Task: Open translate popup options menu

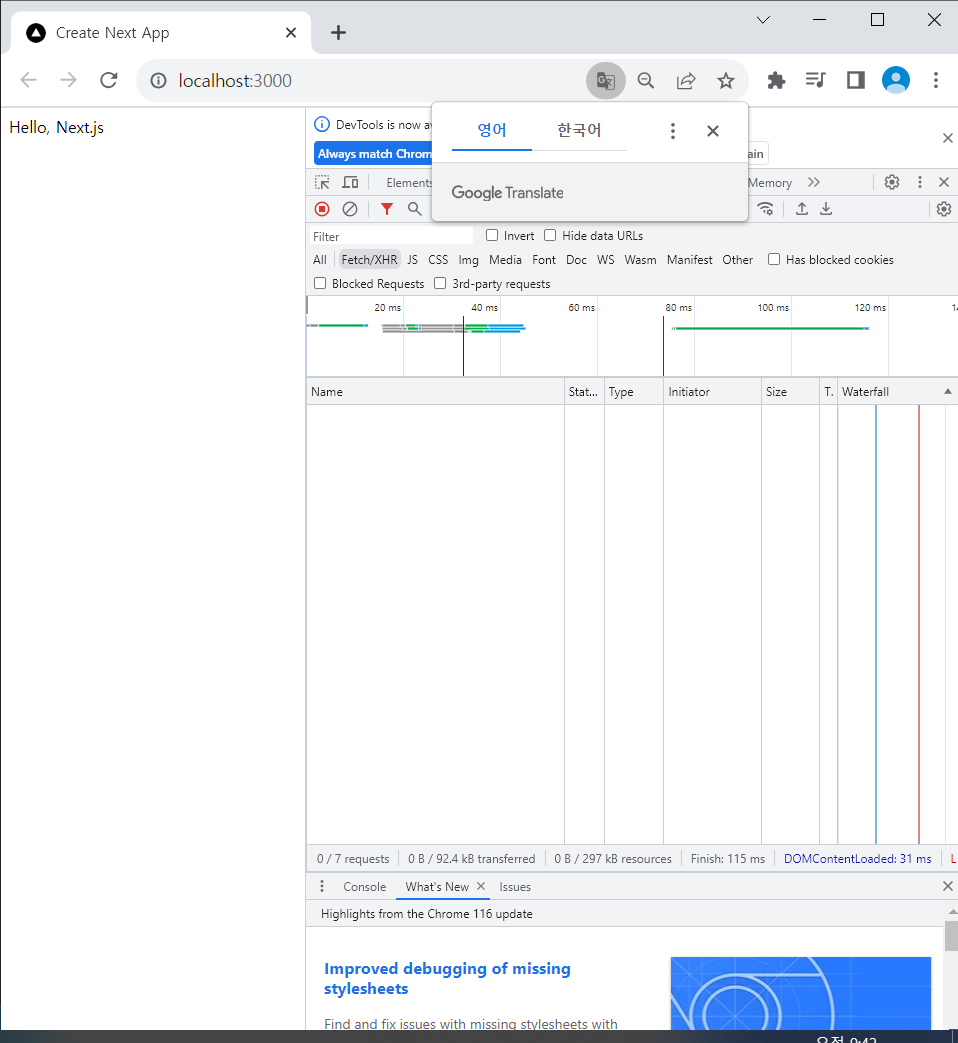Action: coord(673,131)
